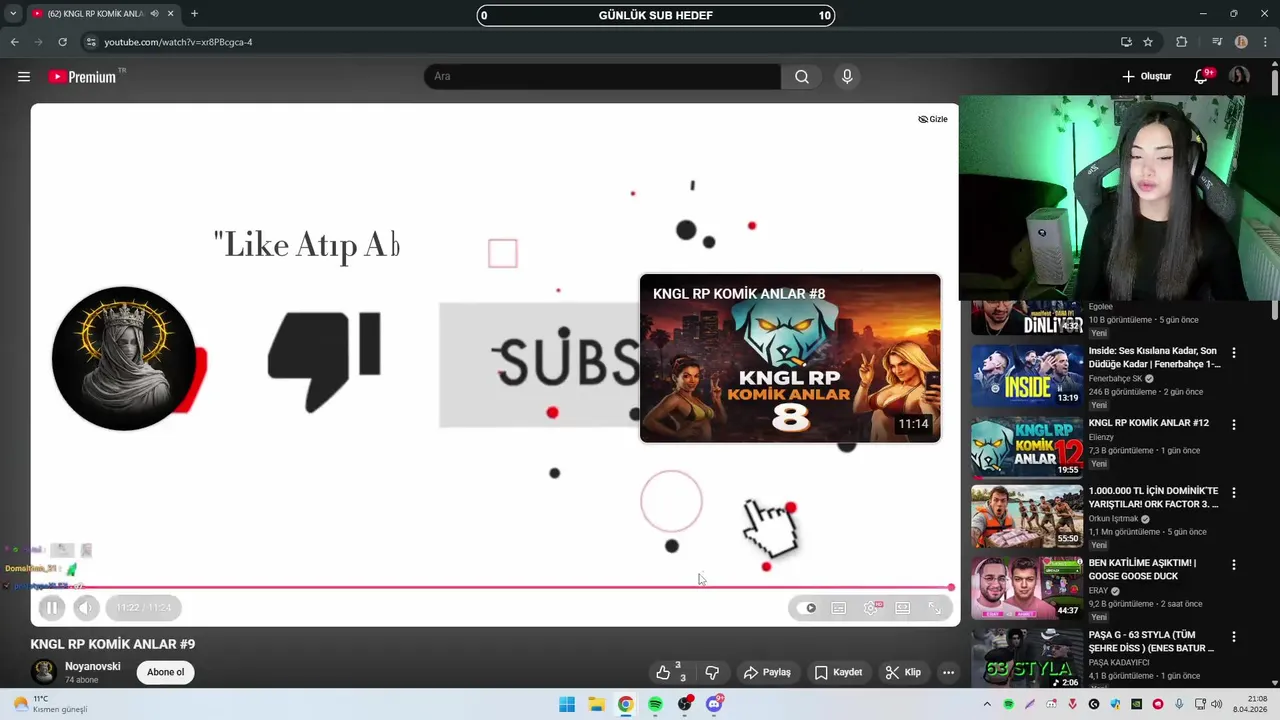Open Noyanovski channel name link
Screen dimensions: 1280x720
coord(93,666)
